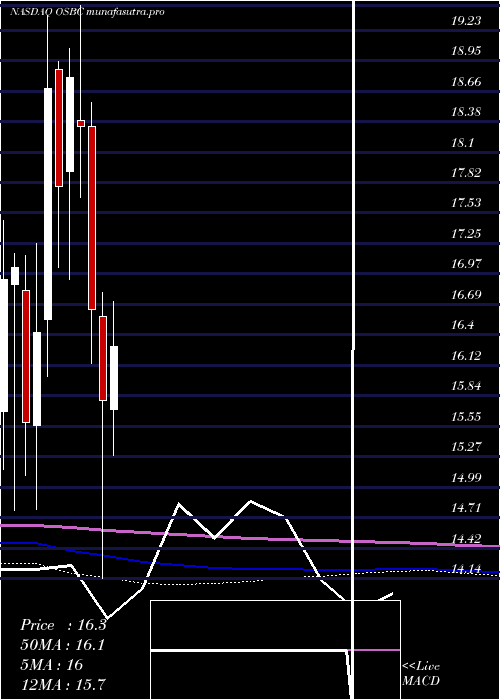Click the 50MA : 16.1 readout
The width and height of the screenshot is (500, 700).
click(62, 645)
